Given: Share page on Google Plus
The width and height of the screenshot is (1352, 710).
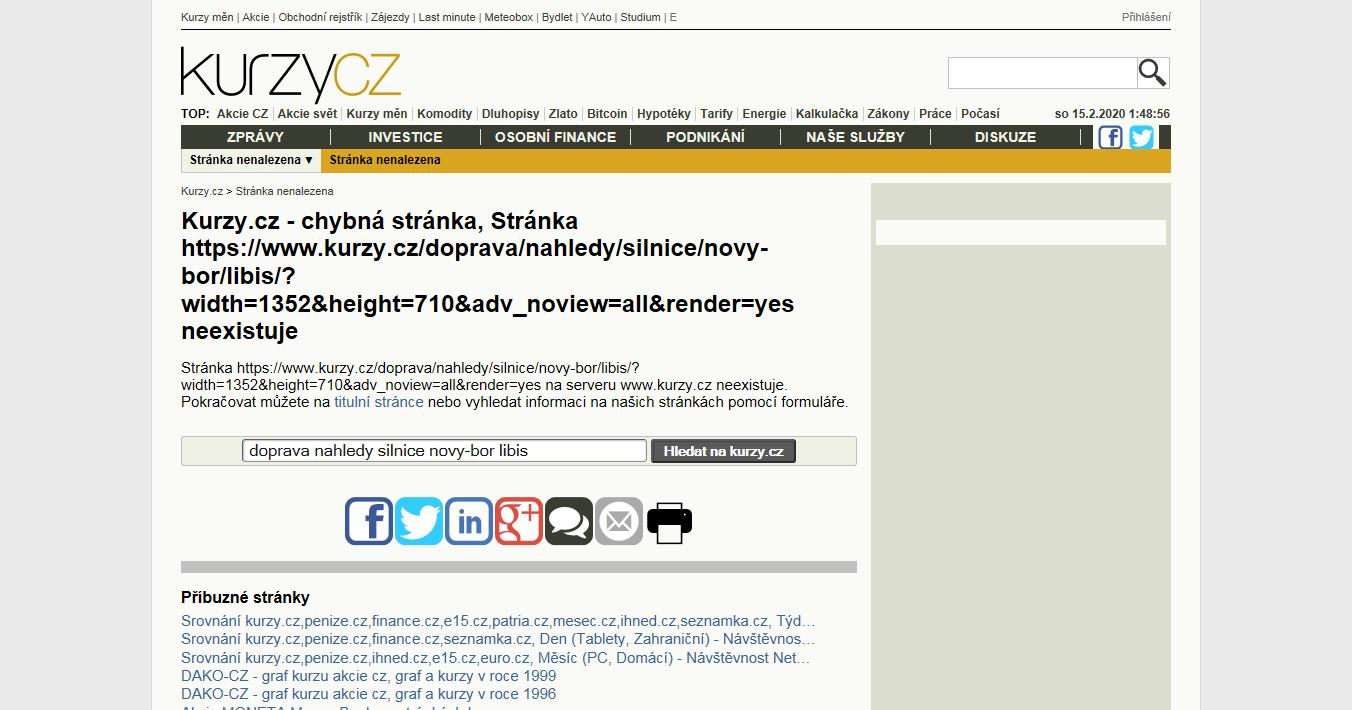Looking at the screenshot, I should point(519,521).
